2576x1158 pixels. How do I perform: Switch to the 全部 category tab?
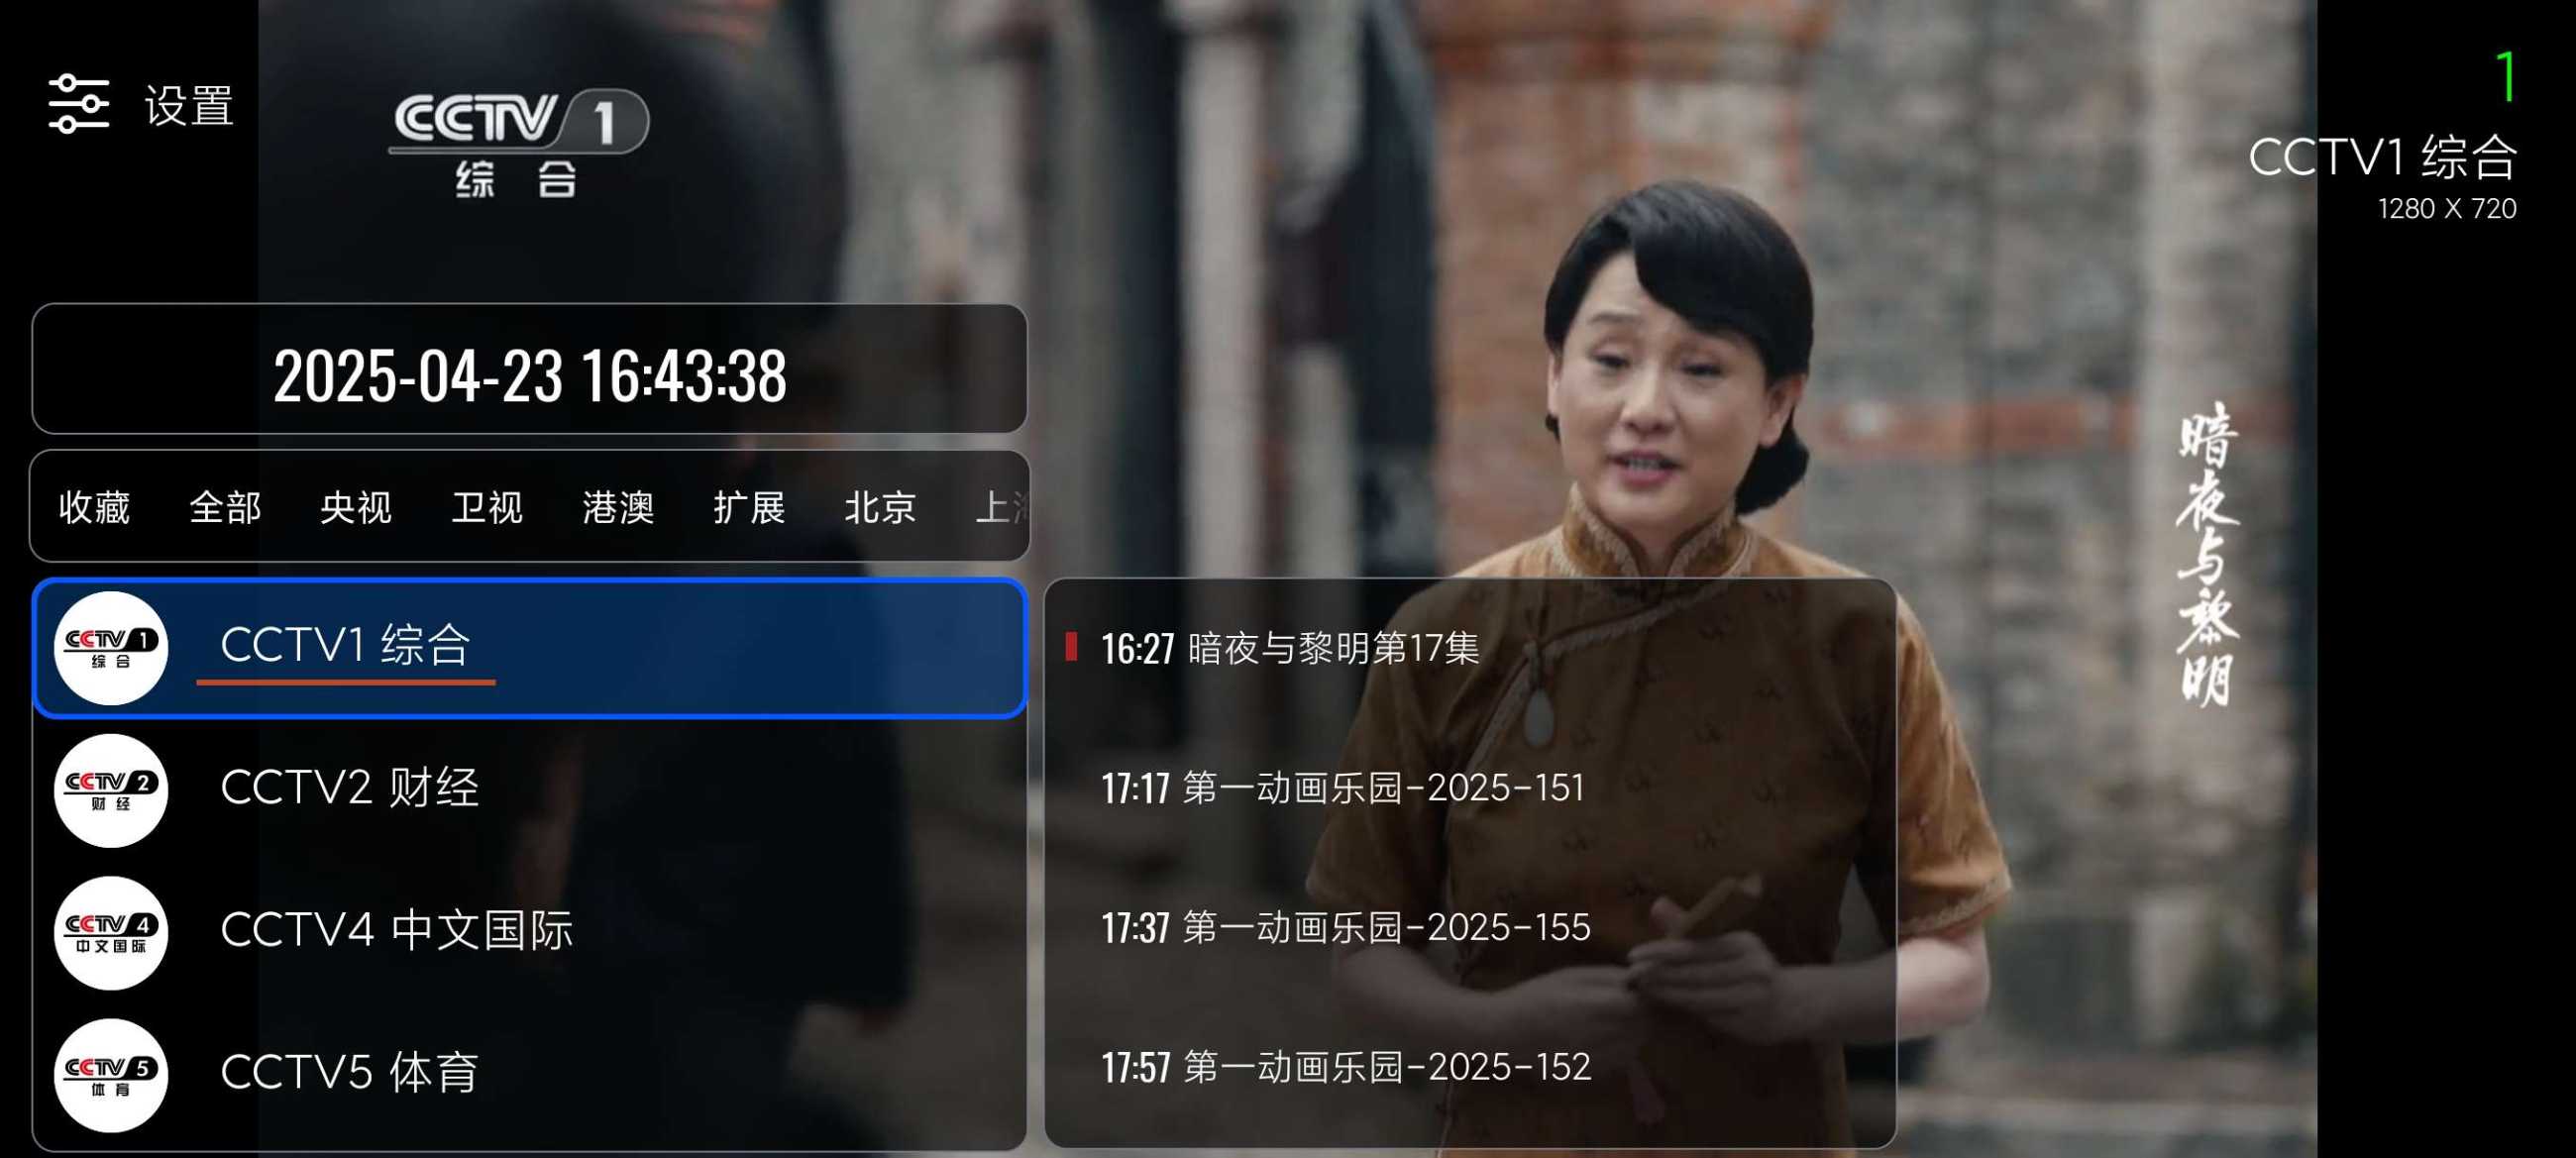(x=225, y=507)
